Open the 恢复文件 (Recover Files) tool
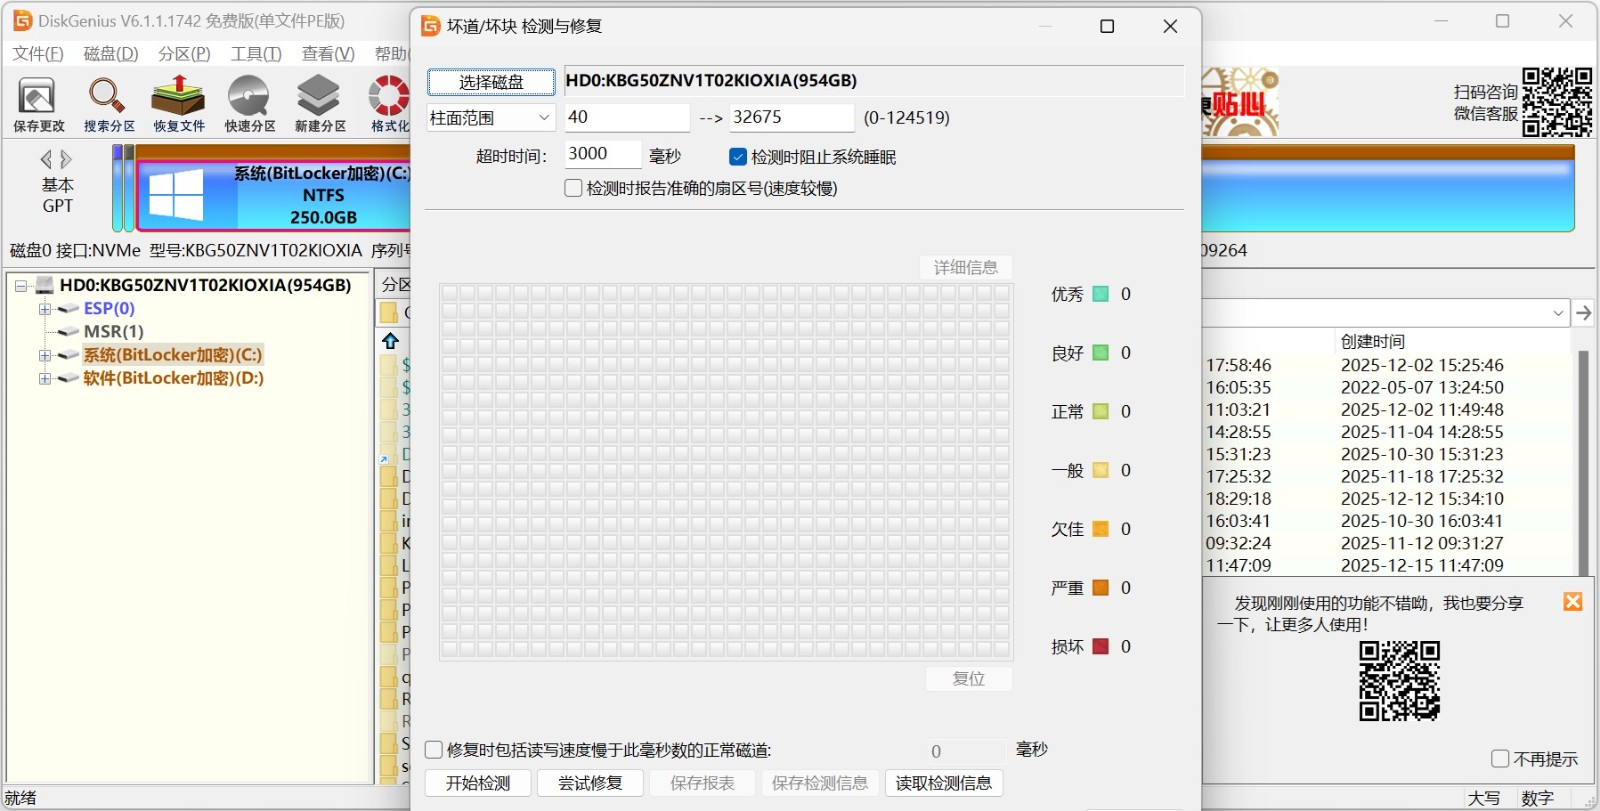The image size is (1600, 811). click(178, 103)
